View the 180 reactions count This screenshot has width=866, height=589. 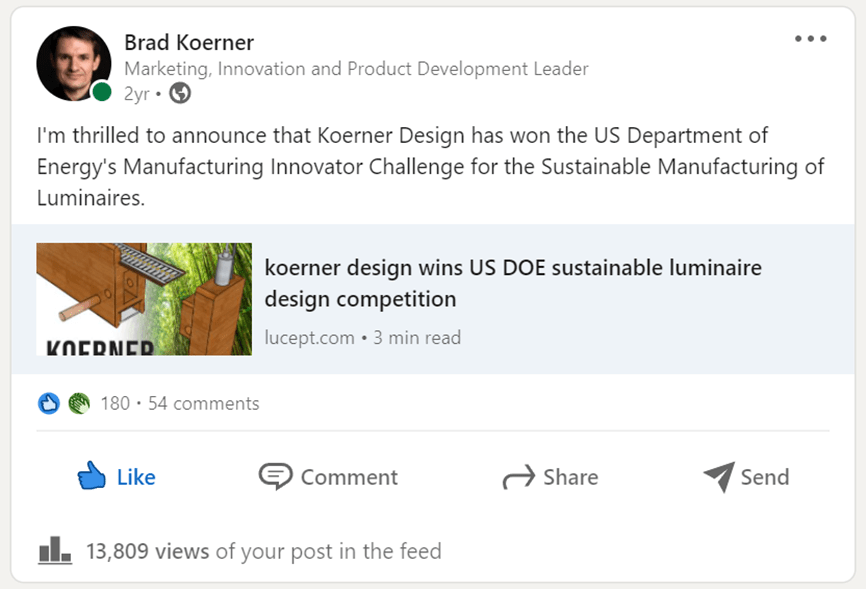coord(115,403)
